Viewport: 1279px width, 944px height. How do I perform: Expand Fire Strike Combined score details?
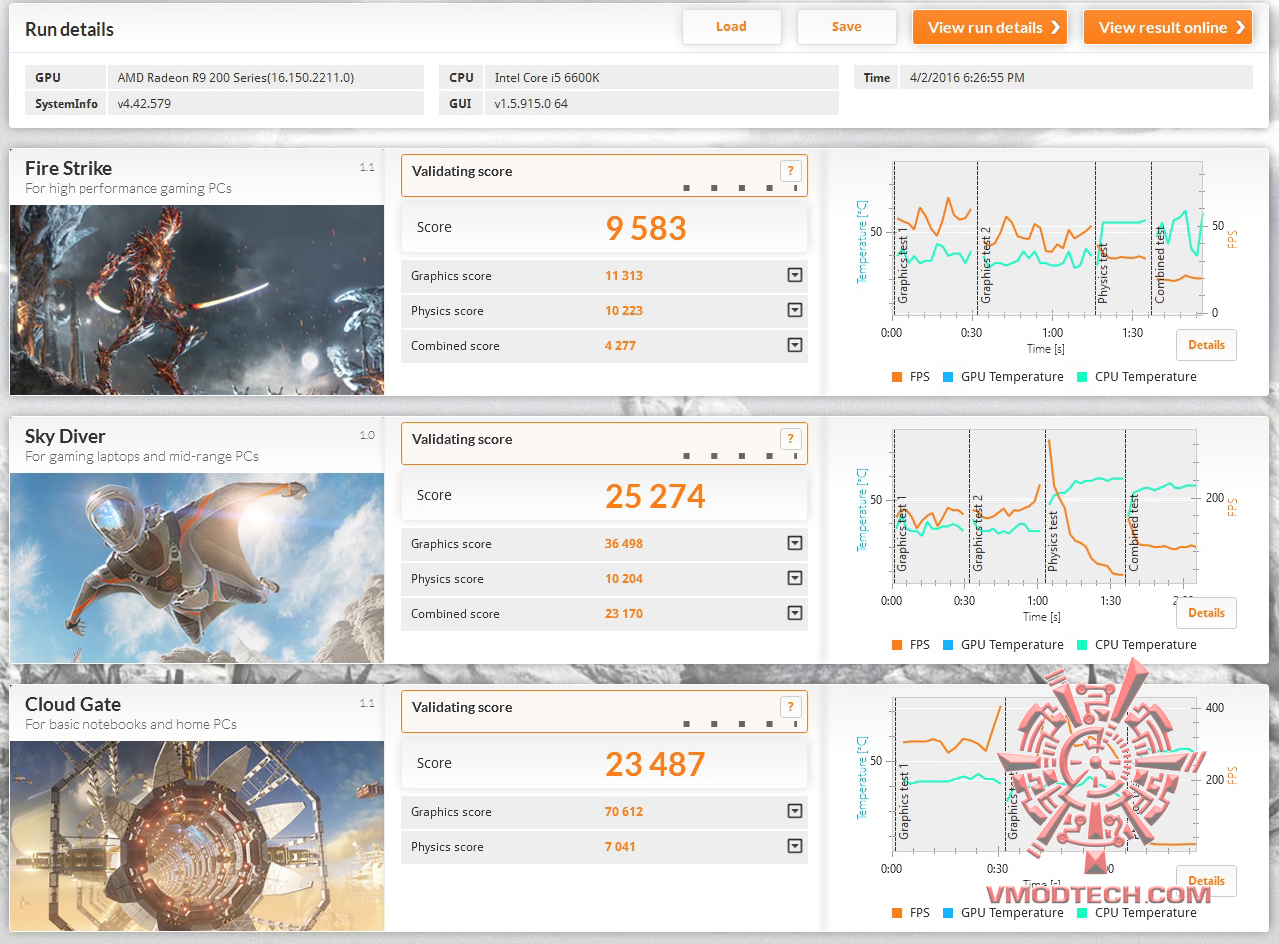795,345
